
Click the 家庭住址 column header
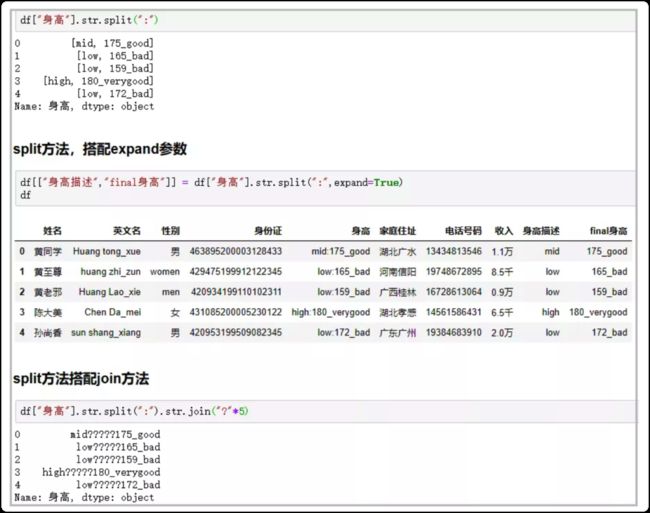(398, 231)
